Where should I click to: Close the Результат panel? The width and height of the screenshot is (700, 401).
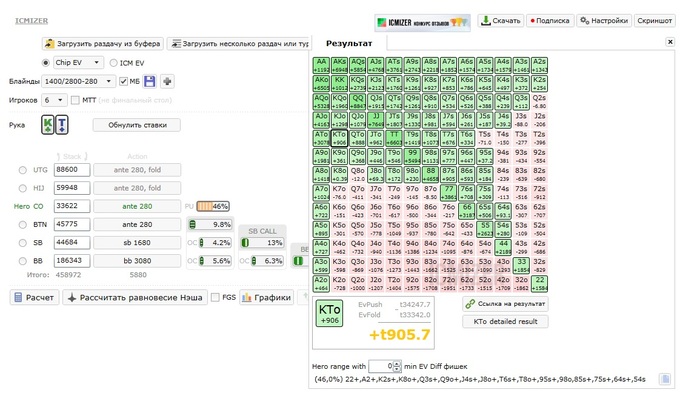(x=670, y=42)
